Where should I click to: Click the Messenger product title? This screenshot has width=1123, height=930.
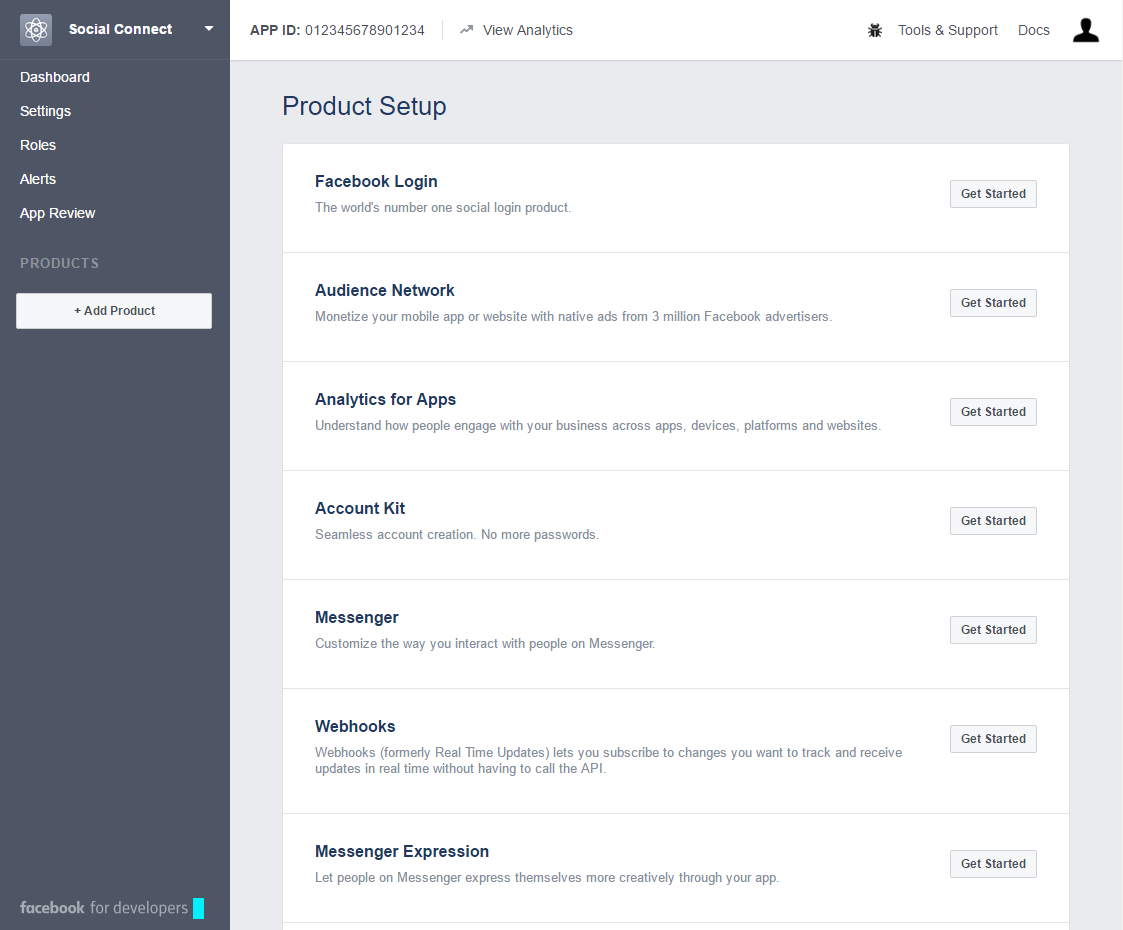[357, 618]
